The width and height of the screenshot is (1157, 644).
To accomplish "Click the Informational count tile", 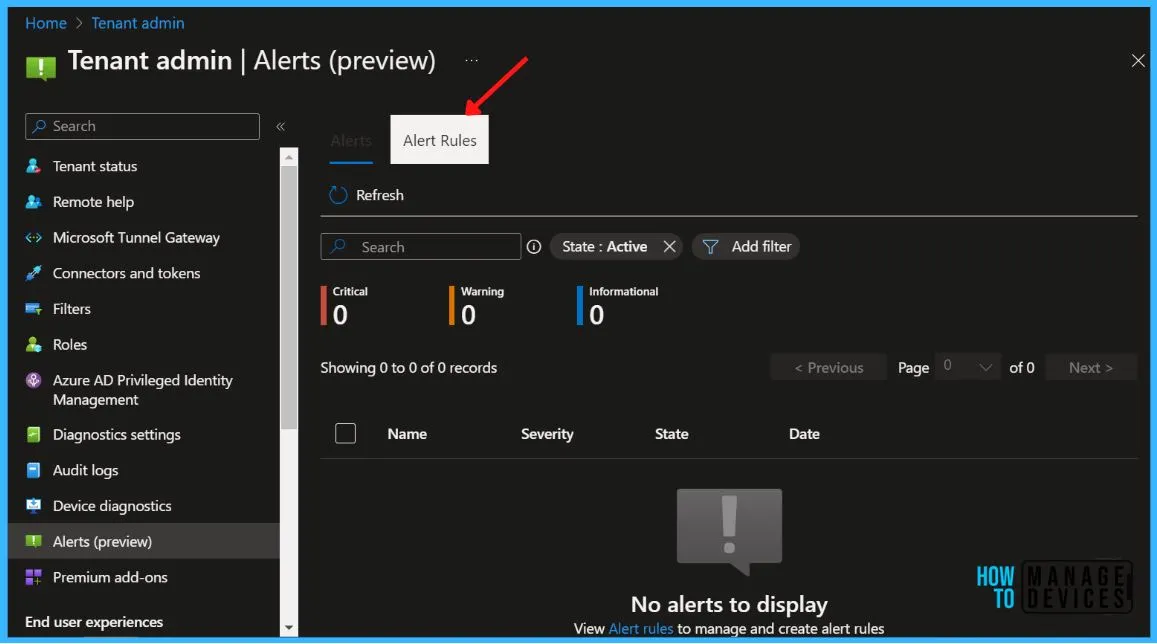I will click(618, 305).
